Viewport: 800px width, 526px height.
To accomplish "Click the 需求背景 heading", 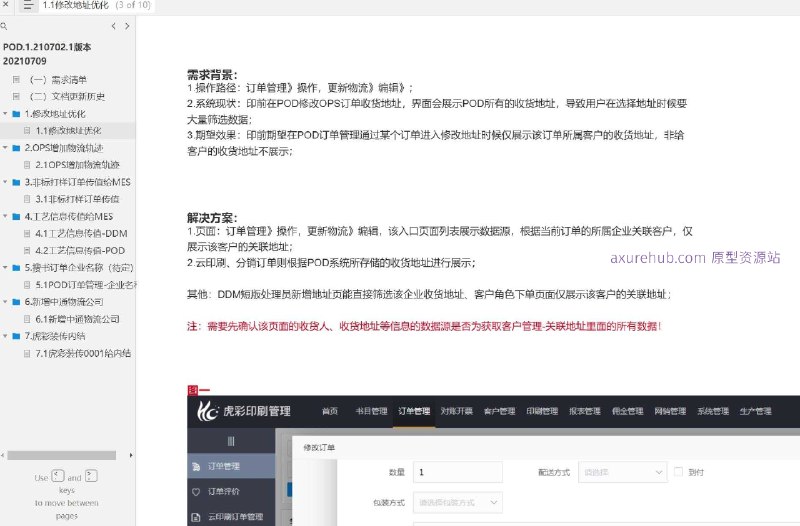I will [x=212, y=75].
